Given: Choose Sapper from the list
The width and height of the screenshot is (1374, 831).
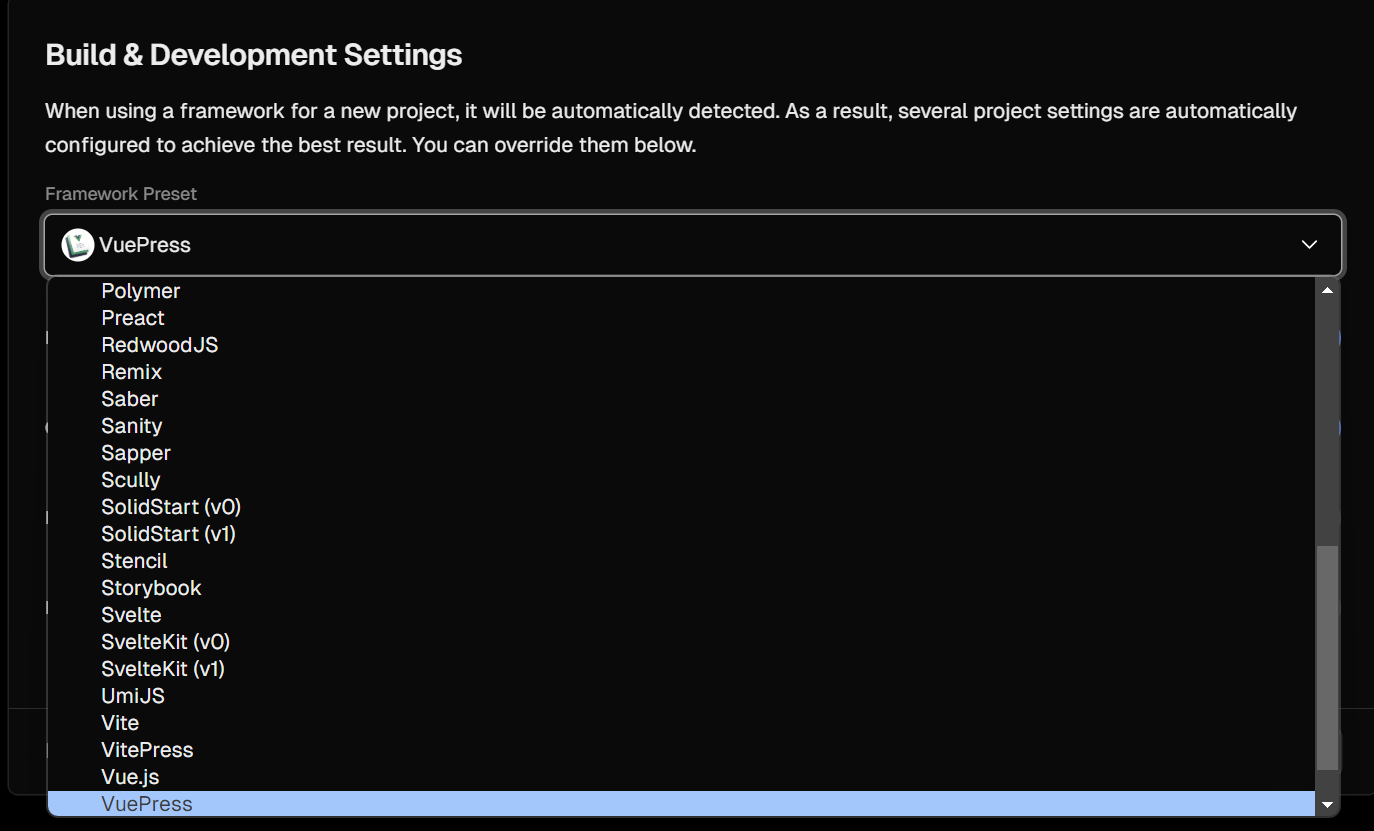Looking at the screenshot, I should [136, 453].
